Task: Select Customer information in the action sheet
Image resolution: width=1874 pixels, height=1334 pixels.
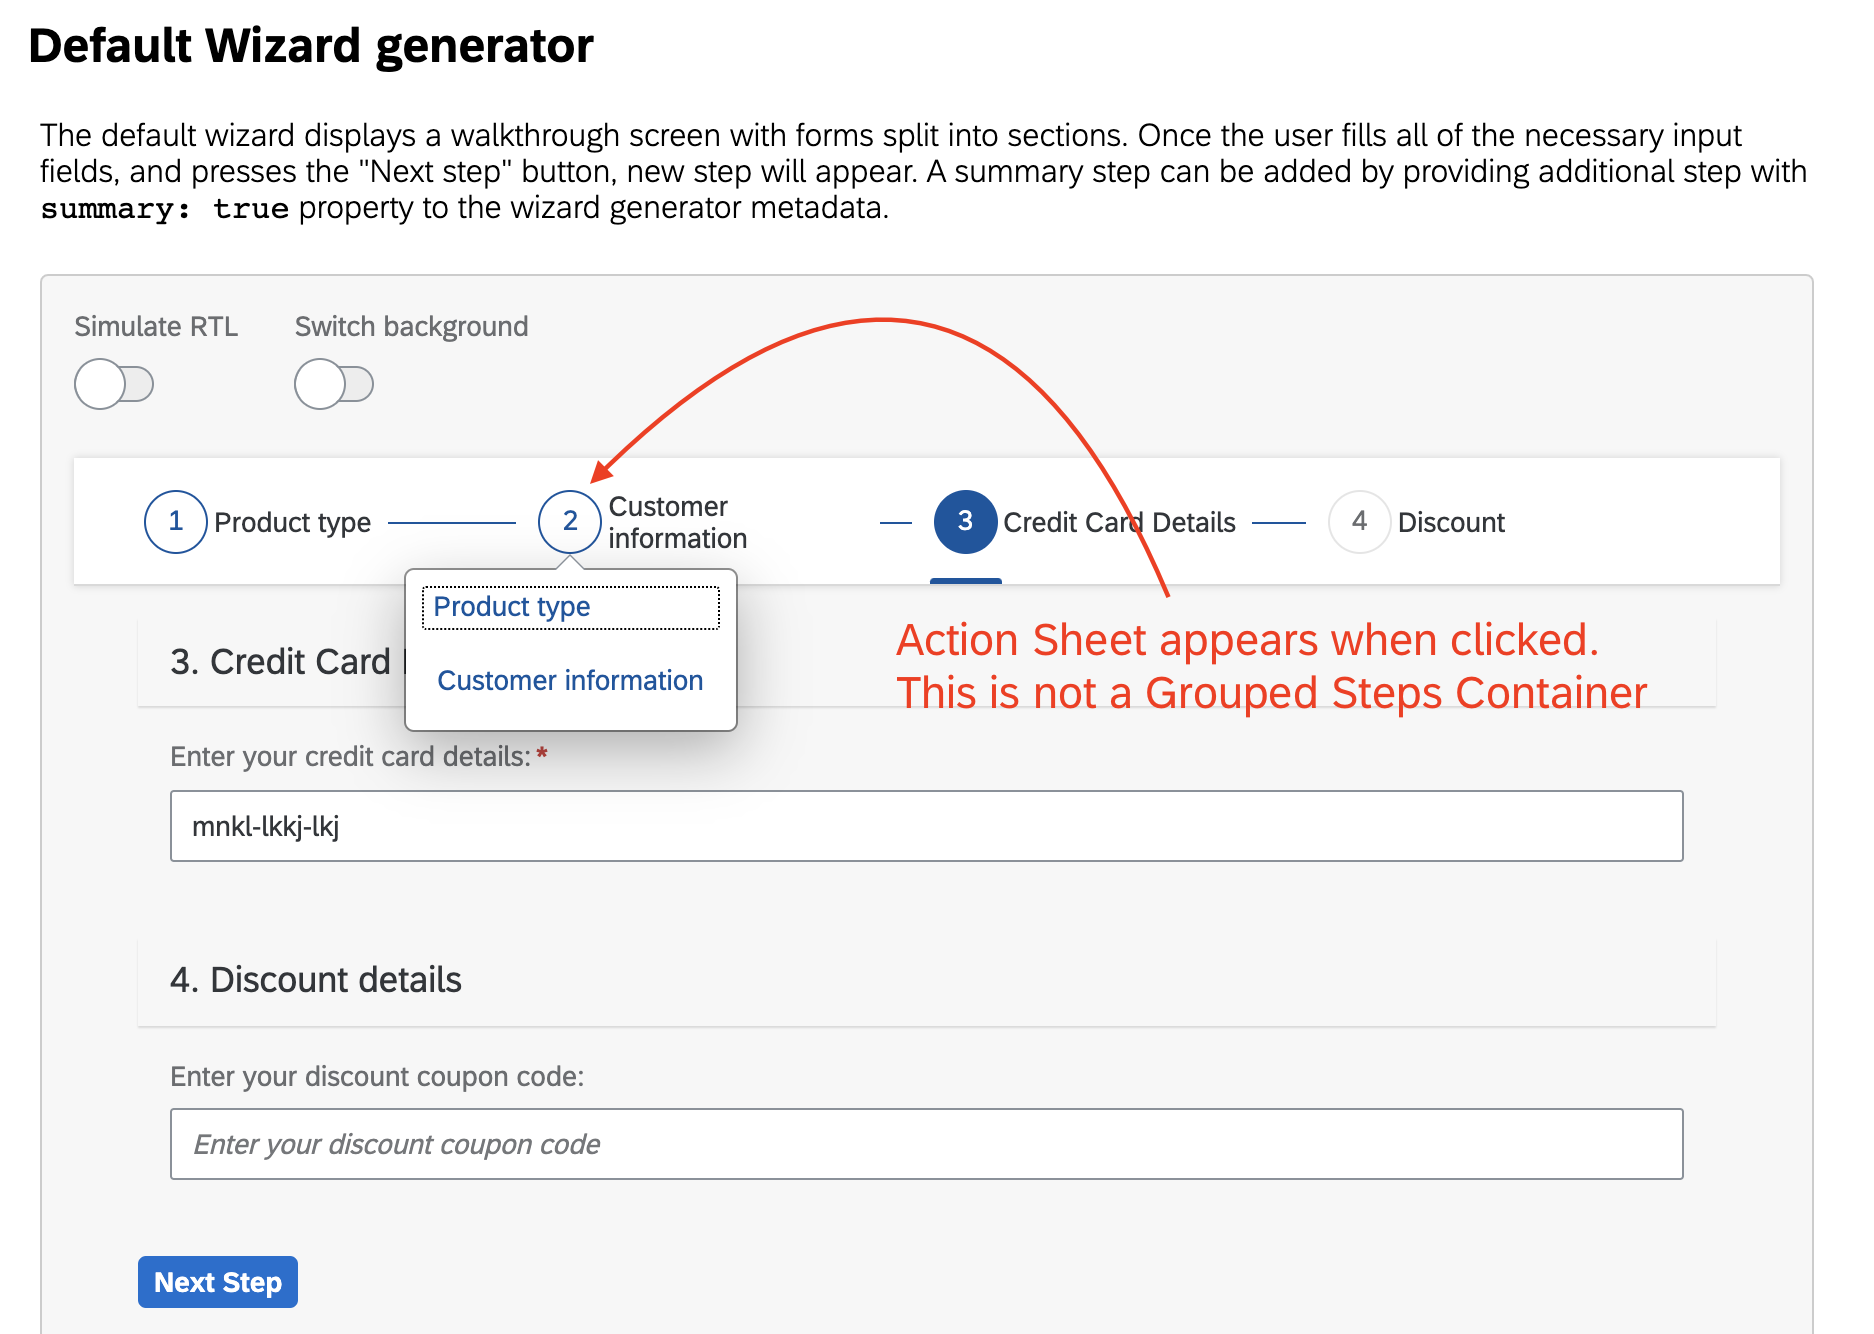Action: click(570, 680)
